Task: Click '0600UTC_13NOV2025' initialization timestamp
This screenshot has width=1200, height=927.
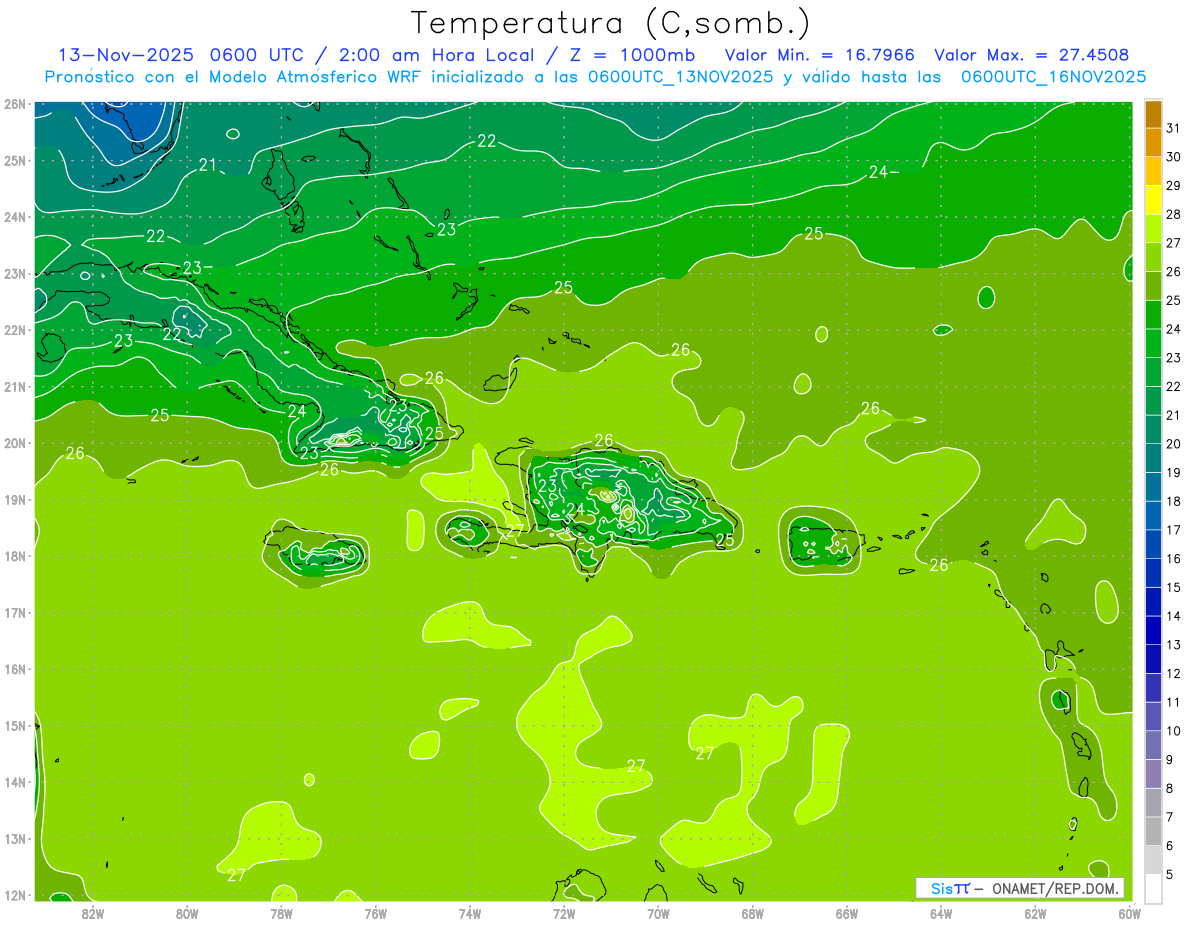Action: tap(680, 77)
